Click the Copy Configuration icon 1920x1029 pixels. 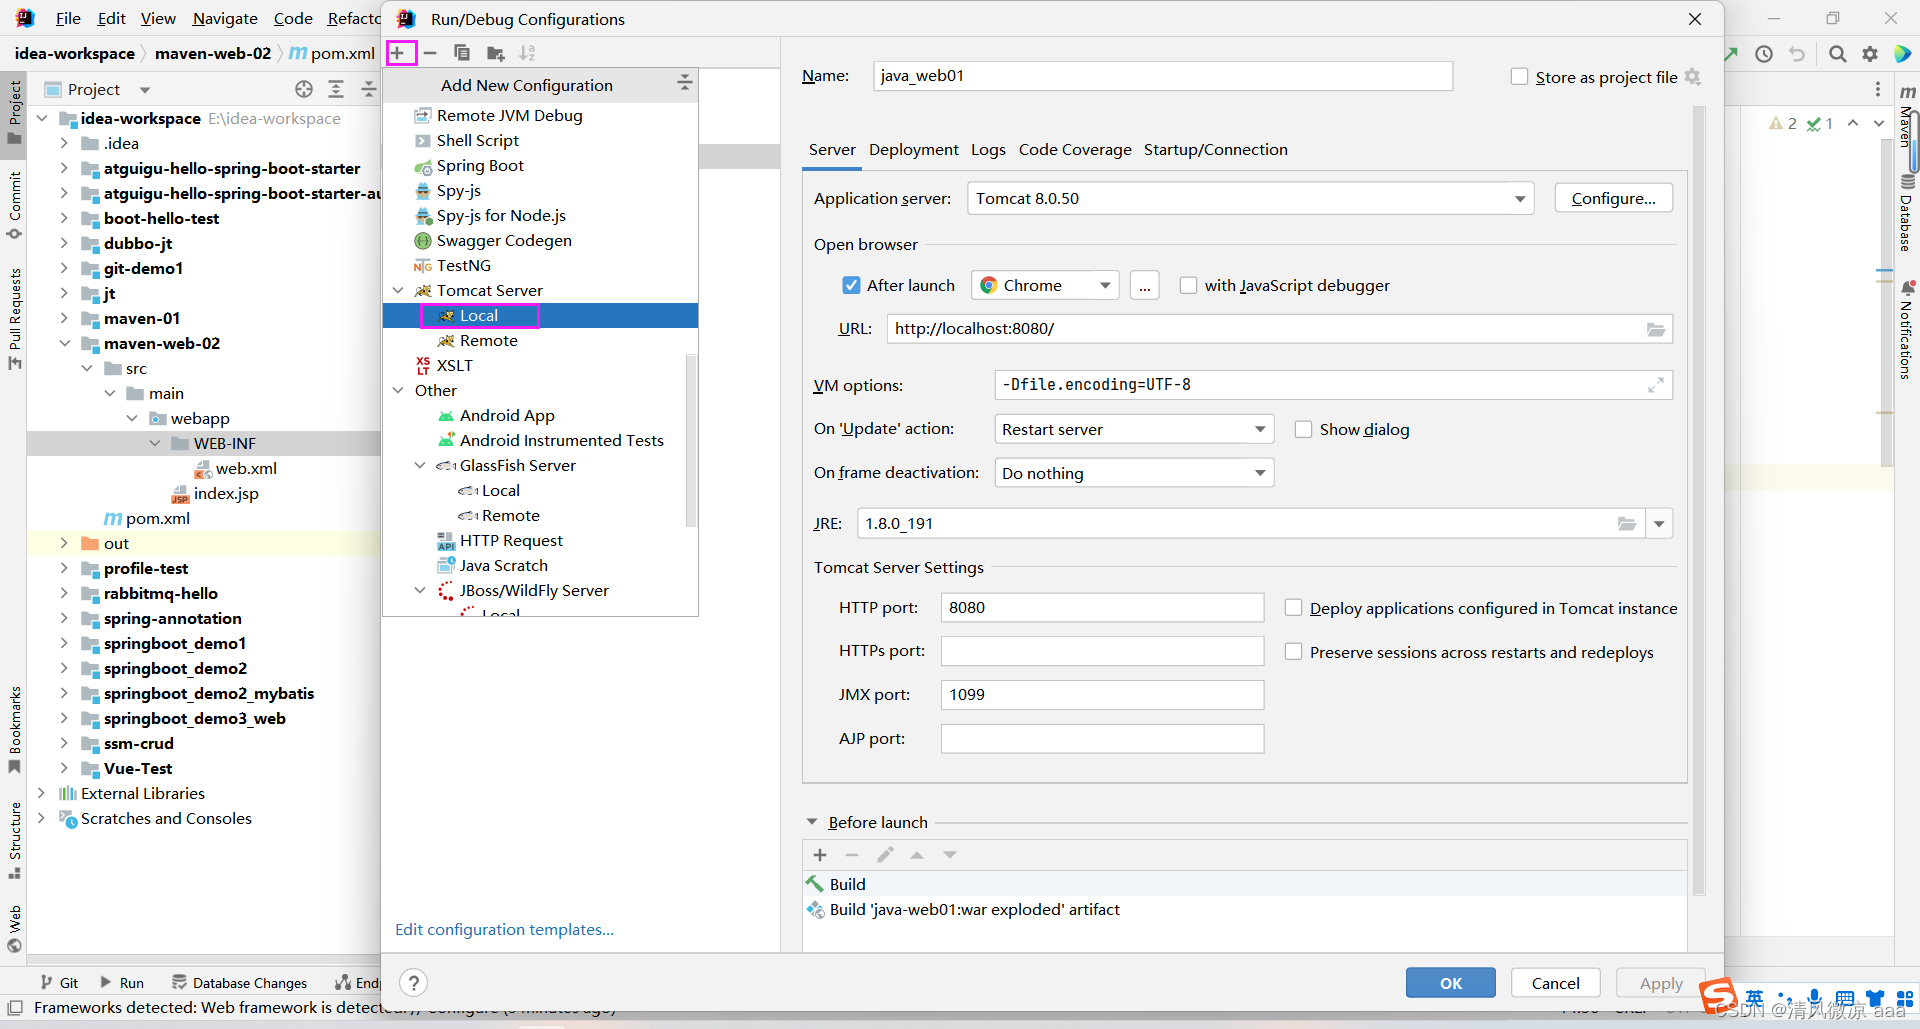tap(462, 53)
